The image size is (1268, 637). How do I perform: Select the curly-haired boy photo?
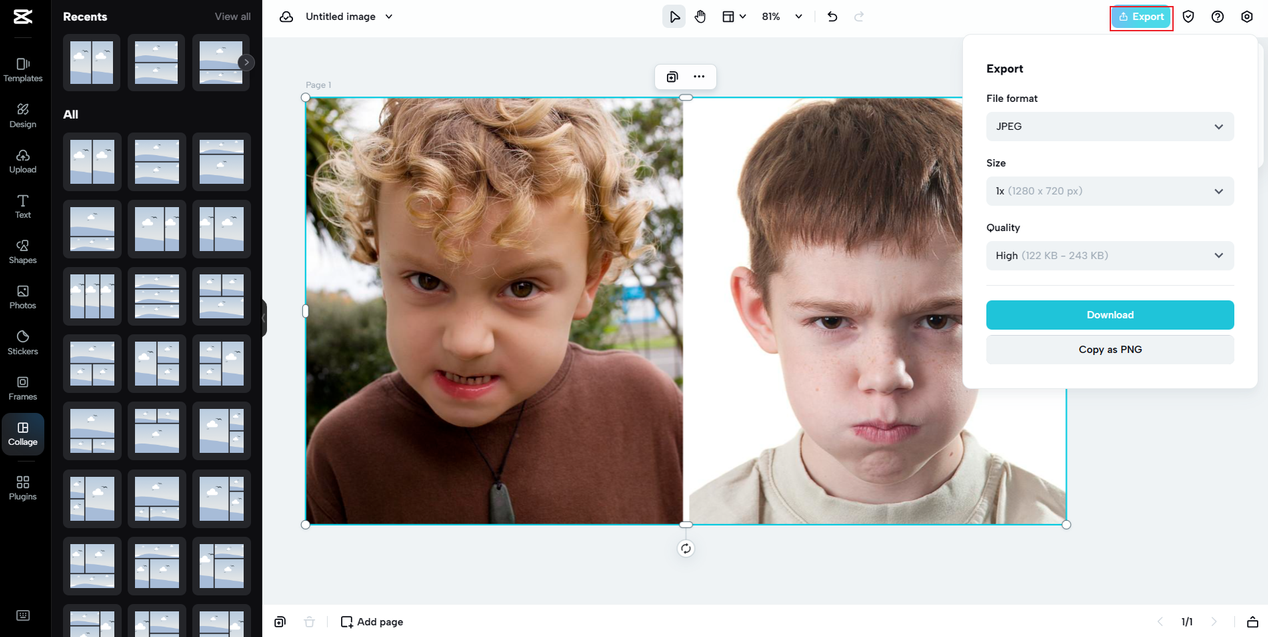click(494, 311)
